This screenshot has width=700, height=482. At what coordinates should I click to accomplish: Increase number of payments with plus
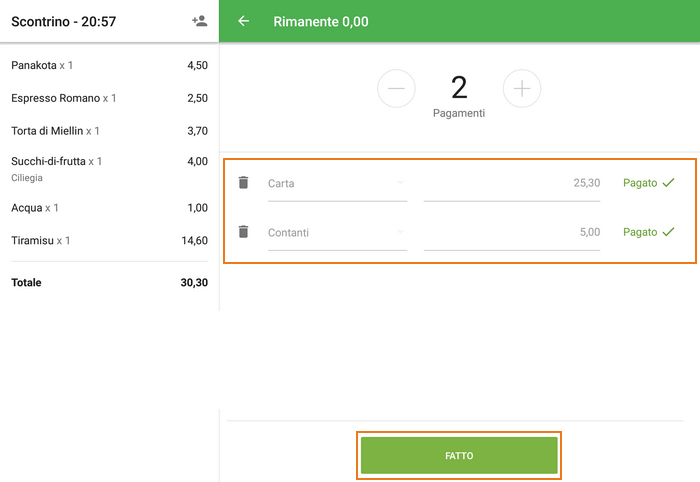pyautogui.click(x=521, y=89)
